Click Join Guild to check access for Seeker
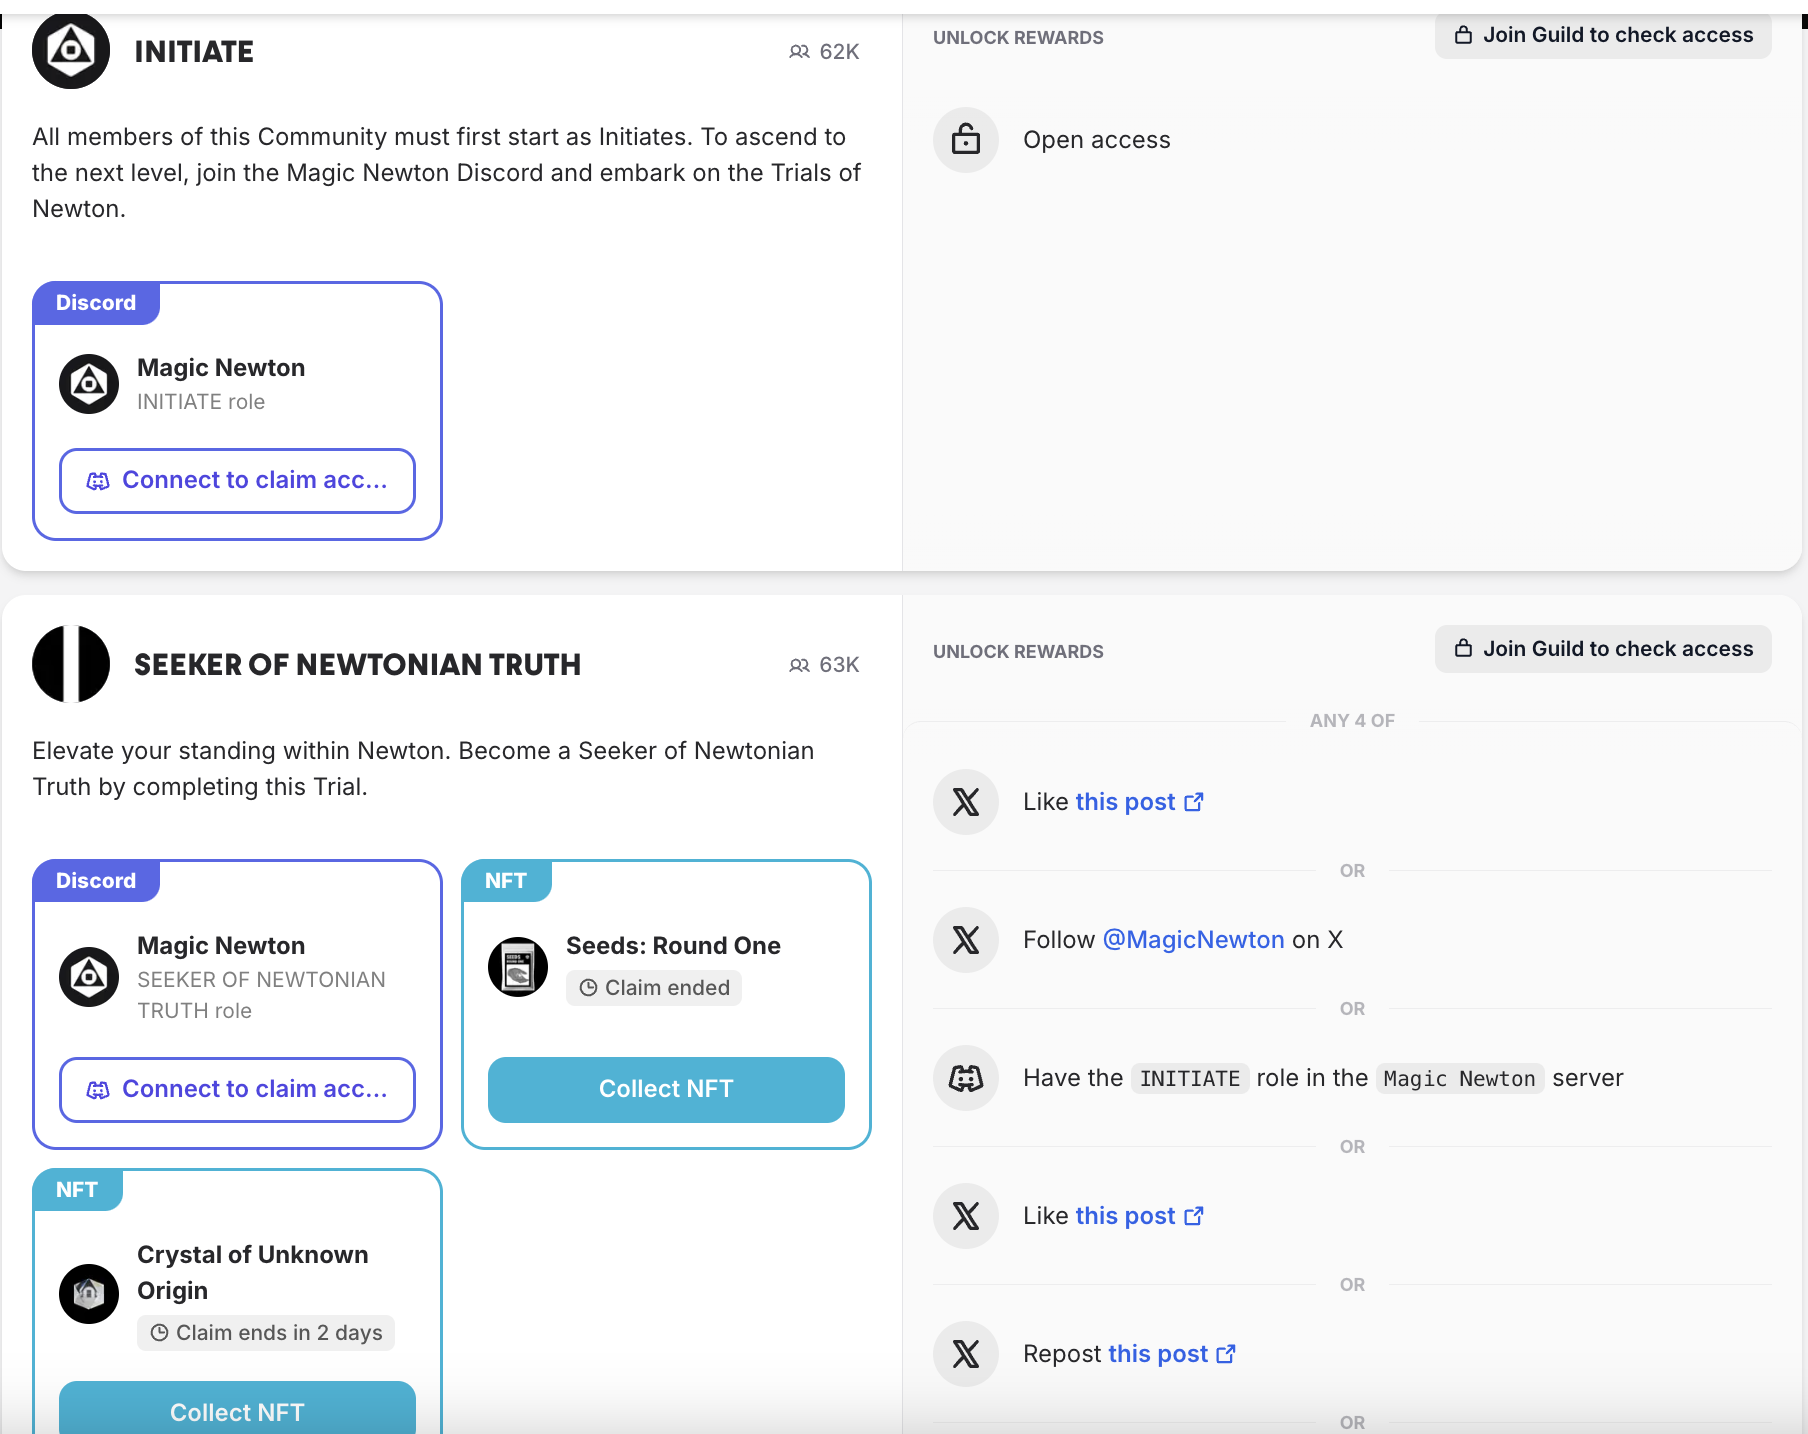The height and width of the screenshot is (1434, 1808). pyautogui.click(x=1603, y=649)
